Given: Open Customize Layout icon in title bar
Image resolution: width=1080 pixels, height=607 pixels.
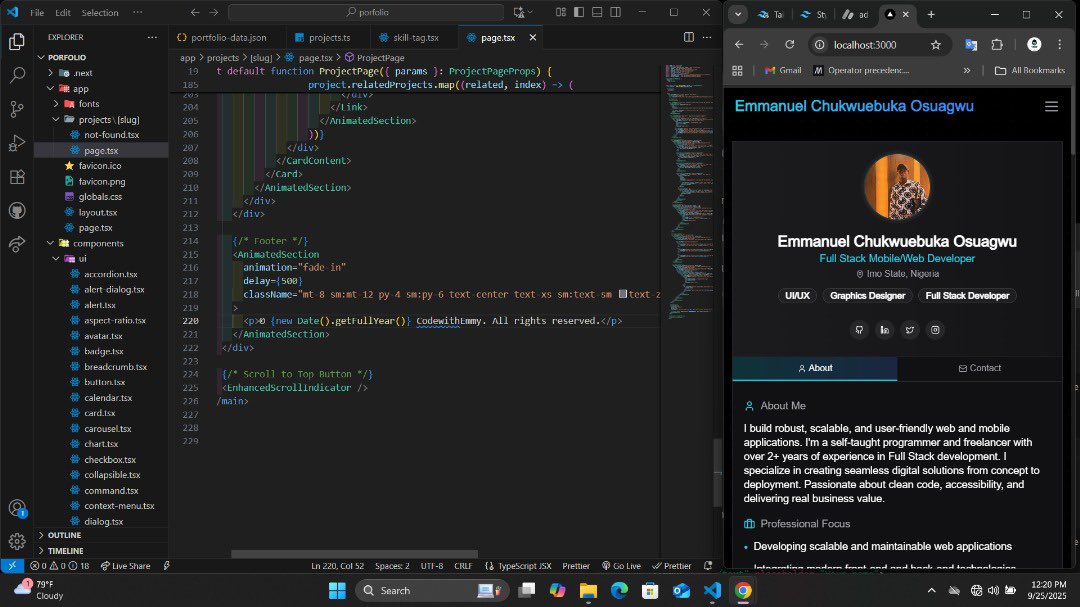Looking at the screenshot, I should pyautogui.click(x=561, y=12).
